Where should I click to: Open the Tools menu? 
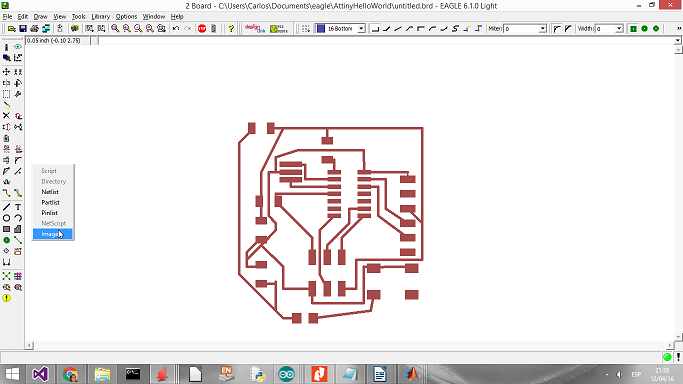point(78,17)
